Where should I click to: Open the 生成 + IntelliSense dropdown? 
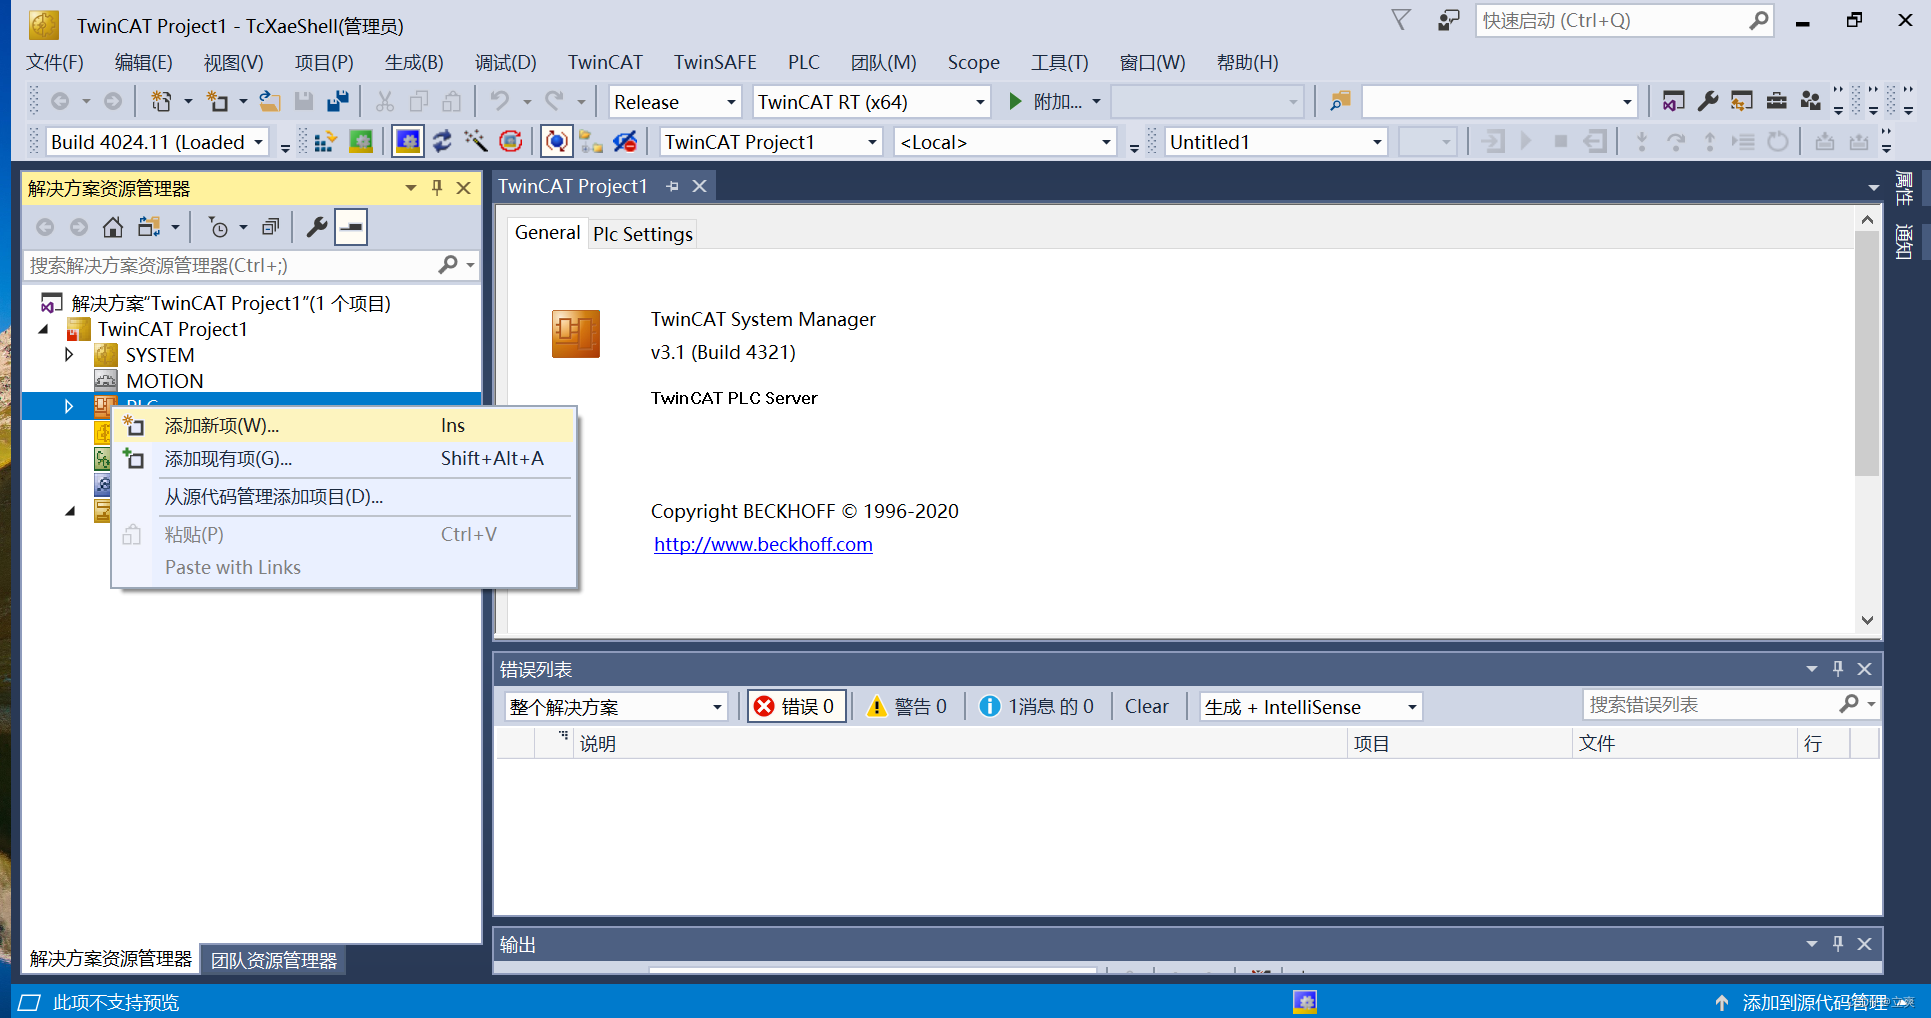point(1311,706)
